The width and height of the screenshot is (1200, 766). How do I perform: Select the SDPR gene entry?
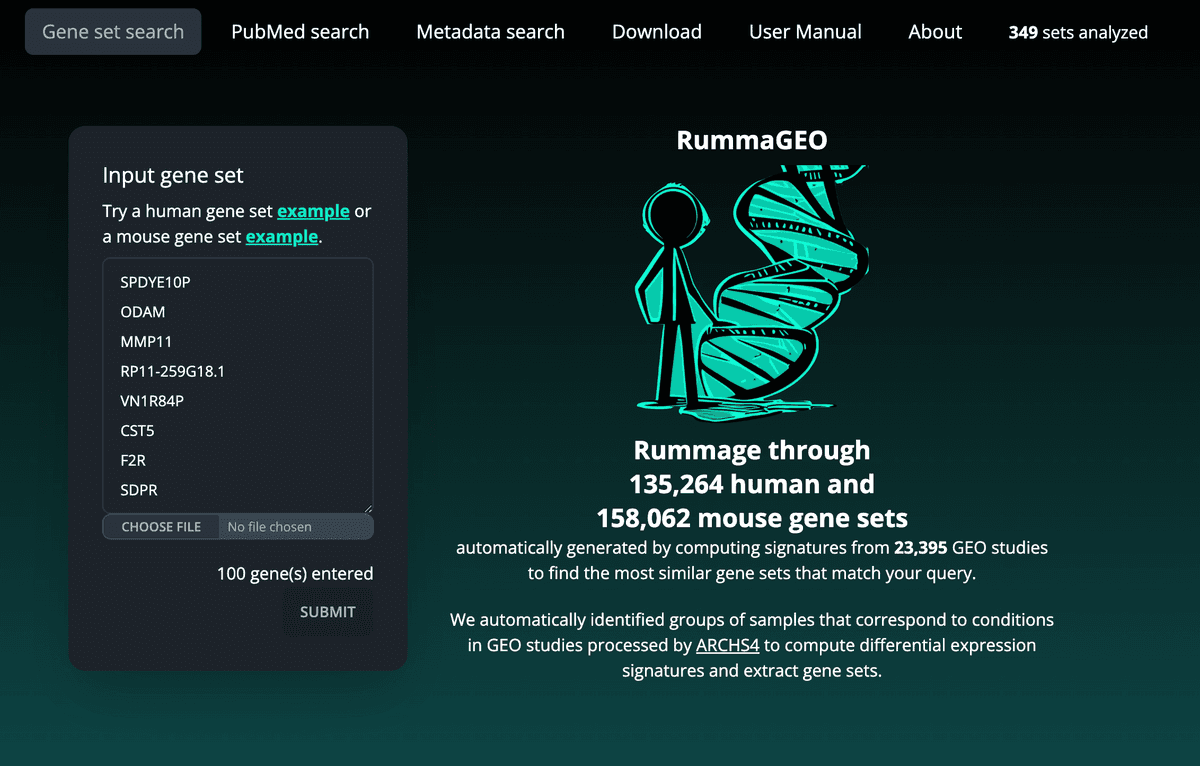(x=139, y=491)
